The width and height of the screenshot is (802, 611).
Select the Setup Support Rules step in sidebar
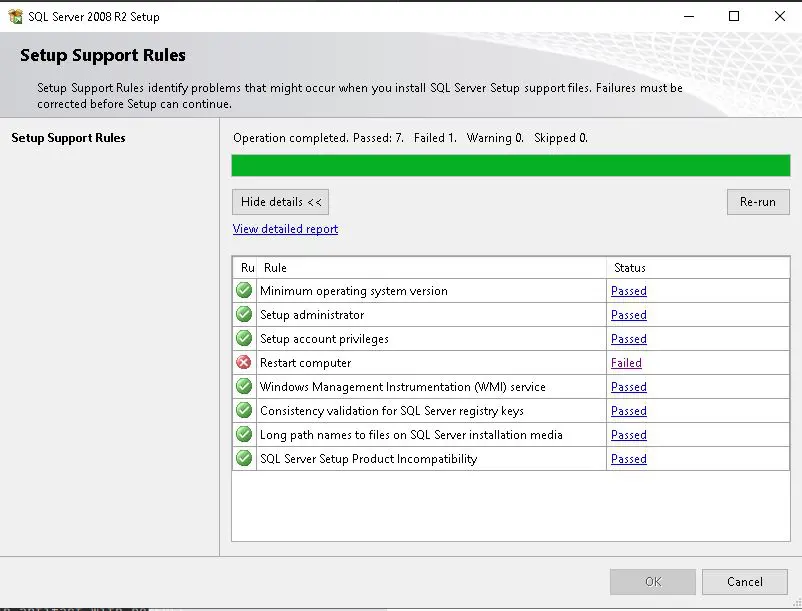pyautogui.click(x=69, y=138)
